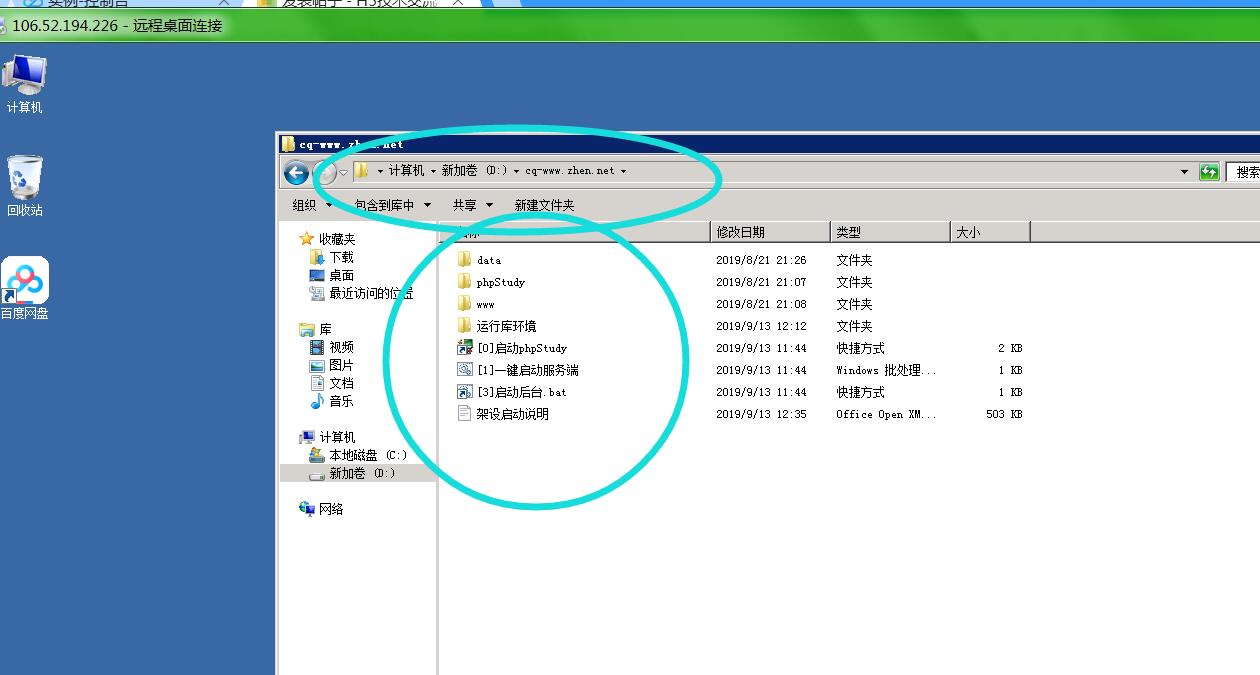Select the [1]一键启动服务端 batch file

(527, 370)
